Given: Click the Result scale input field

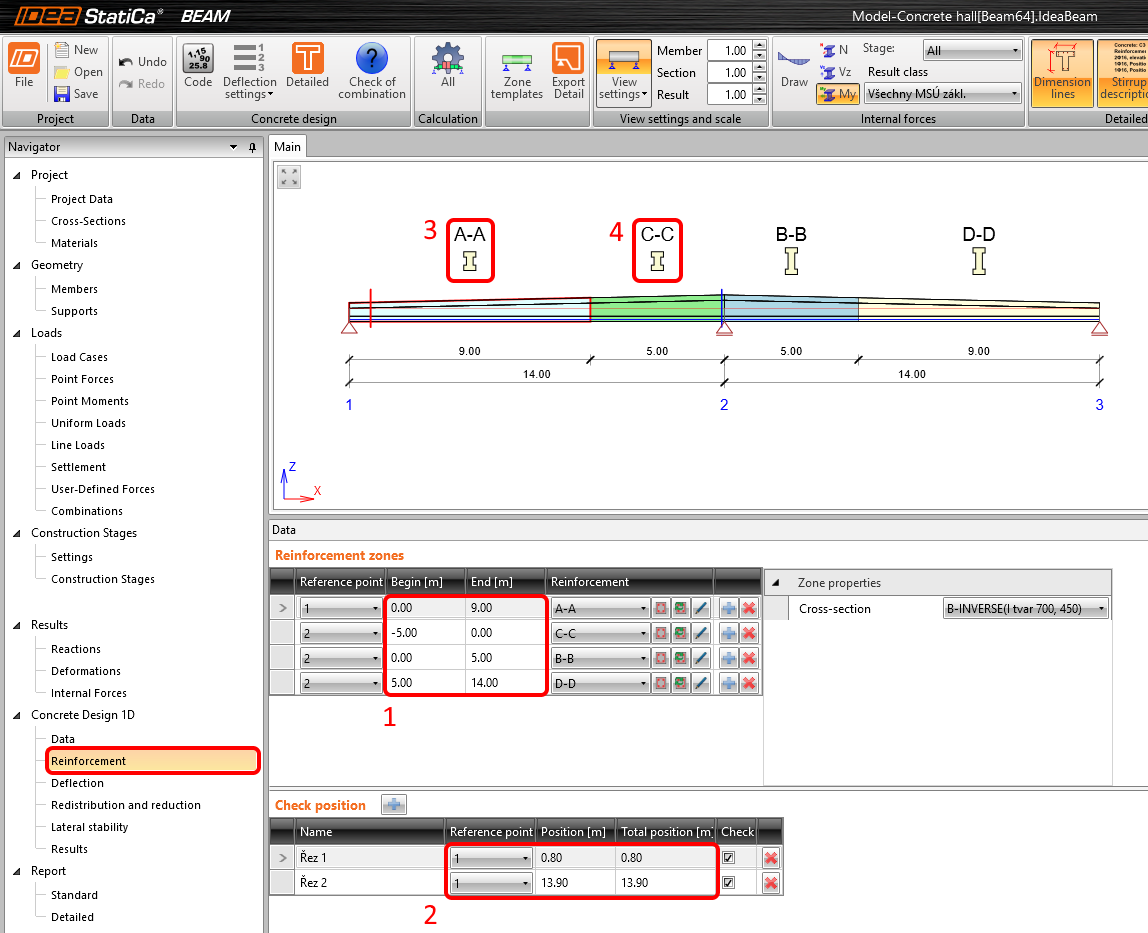Looking at the screenshot, I should [730, 94].
